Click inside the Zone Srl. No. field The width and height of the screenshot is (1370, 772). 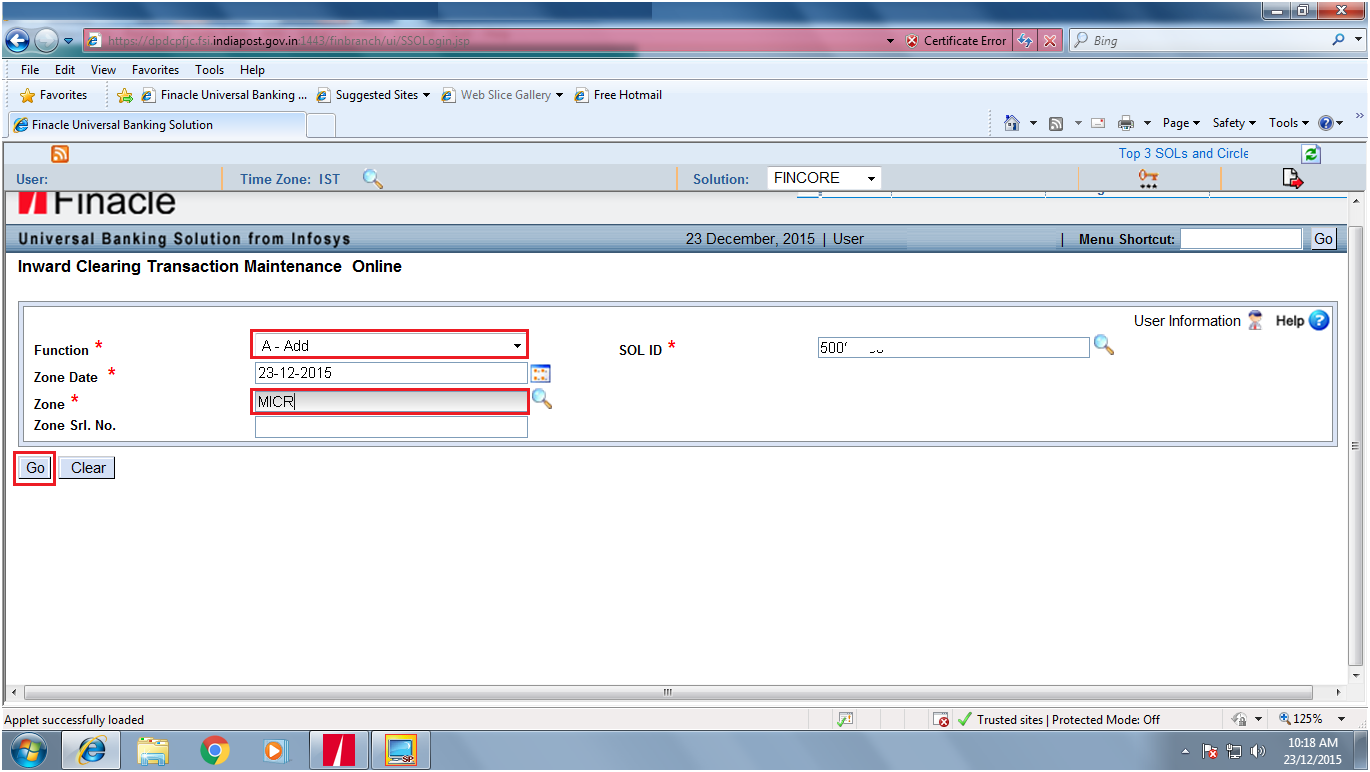pos(390,426)
